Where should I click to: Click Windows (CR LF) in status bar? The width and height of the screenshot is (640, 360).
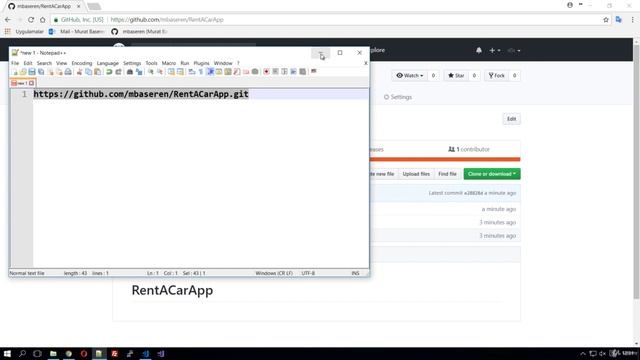click(x=274, y=273)
